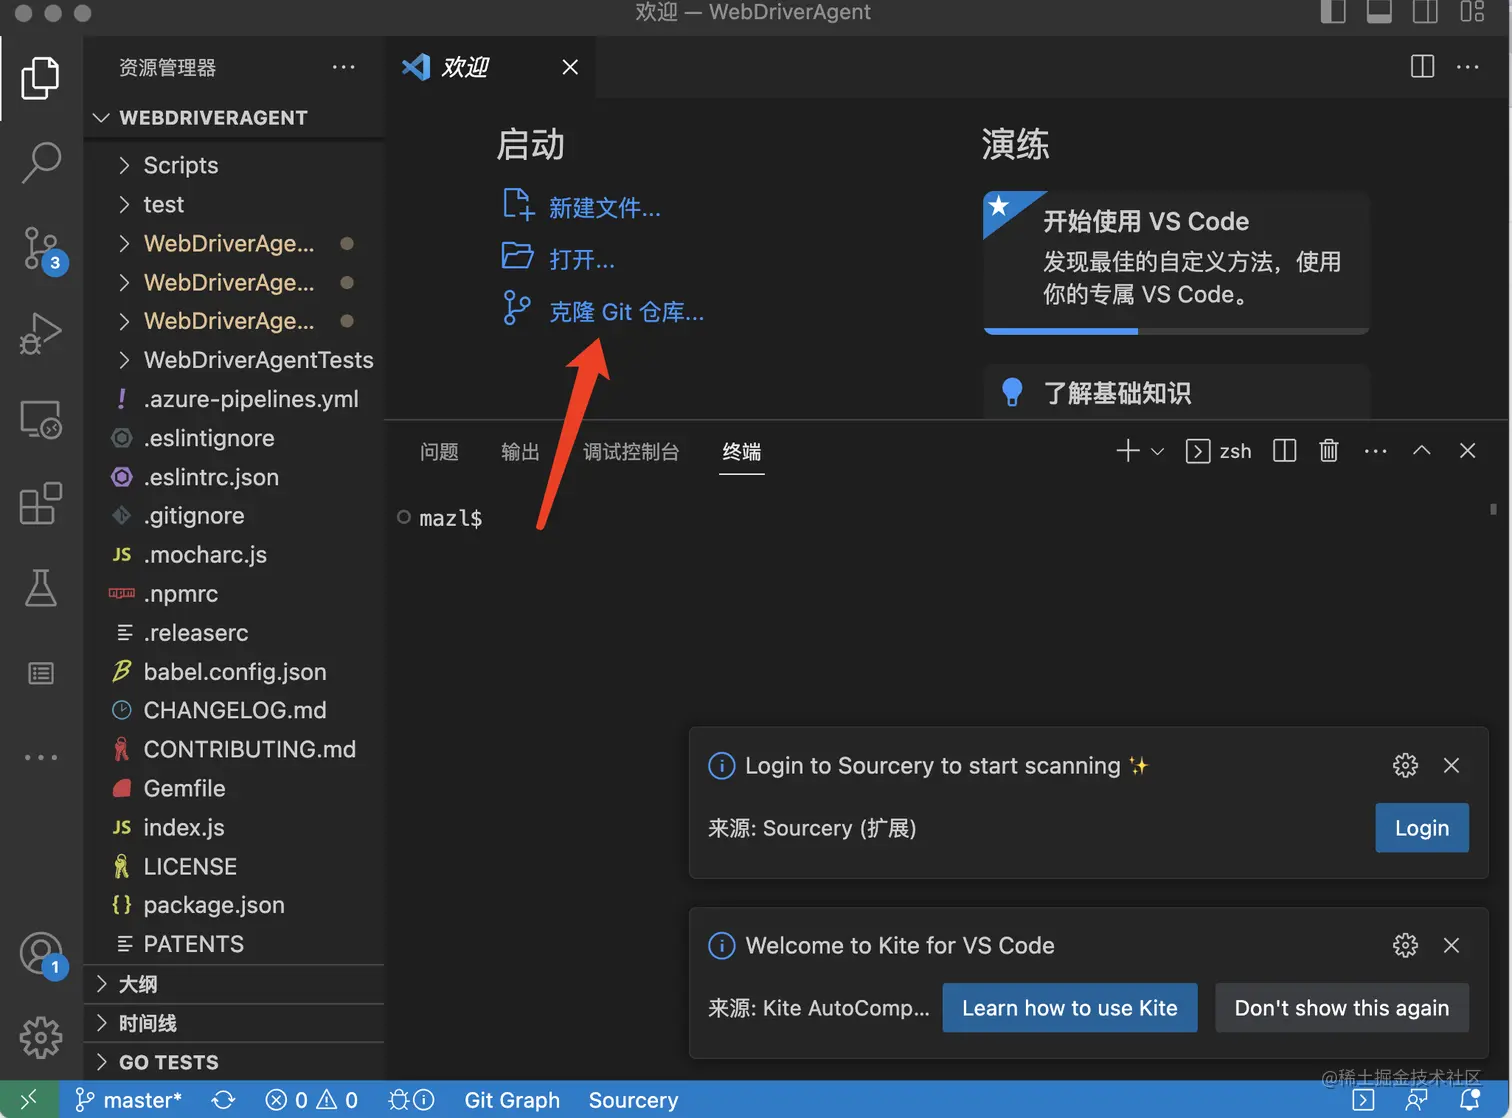The height and width of the screenshot is (1118, 1512).
Task: Open the Remote Explorer view
Action: [x=41, y=419]
